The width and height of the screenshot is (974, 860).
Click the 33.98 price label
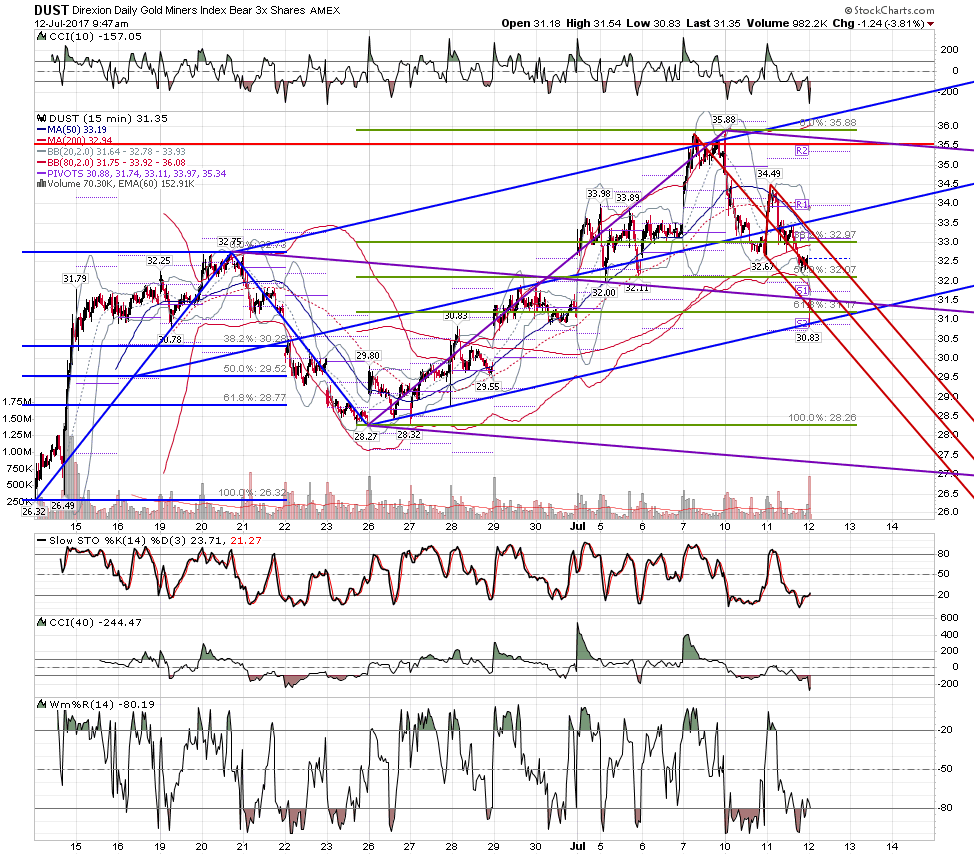[599, 194]
